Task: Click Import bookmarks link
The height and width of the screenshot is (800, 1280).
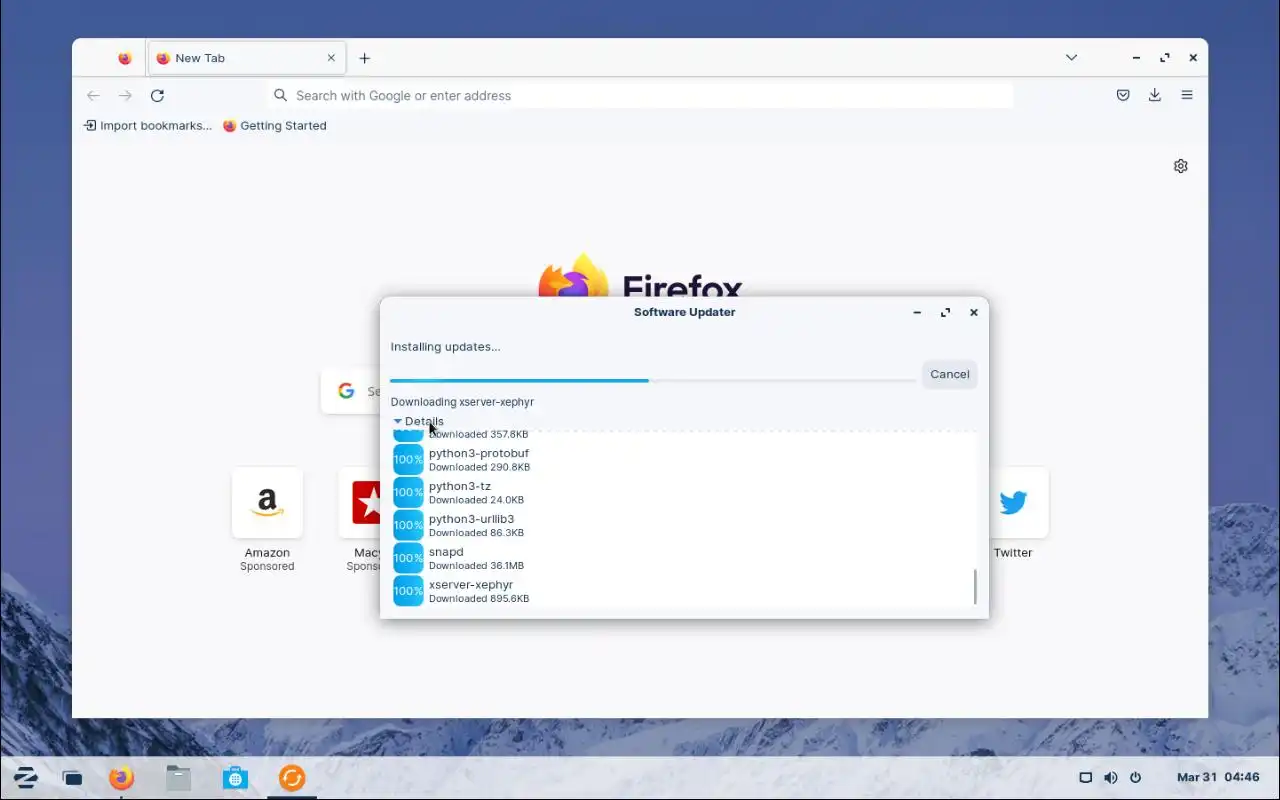Action: [x=148, y=126]
